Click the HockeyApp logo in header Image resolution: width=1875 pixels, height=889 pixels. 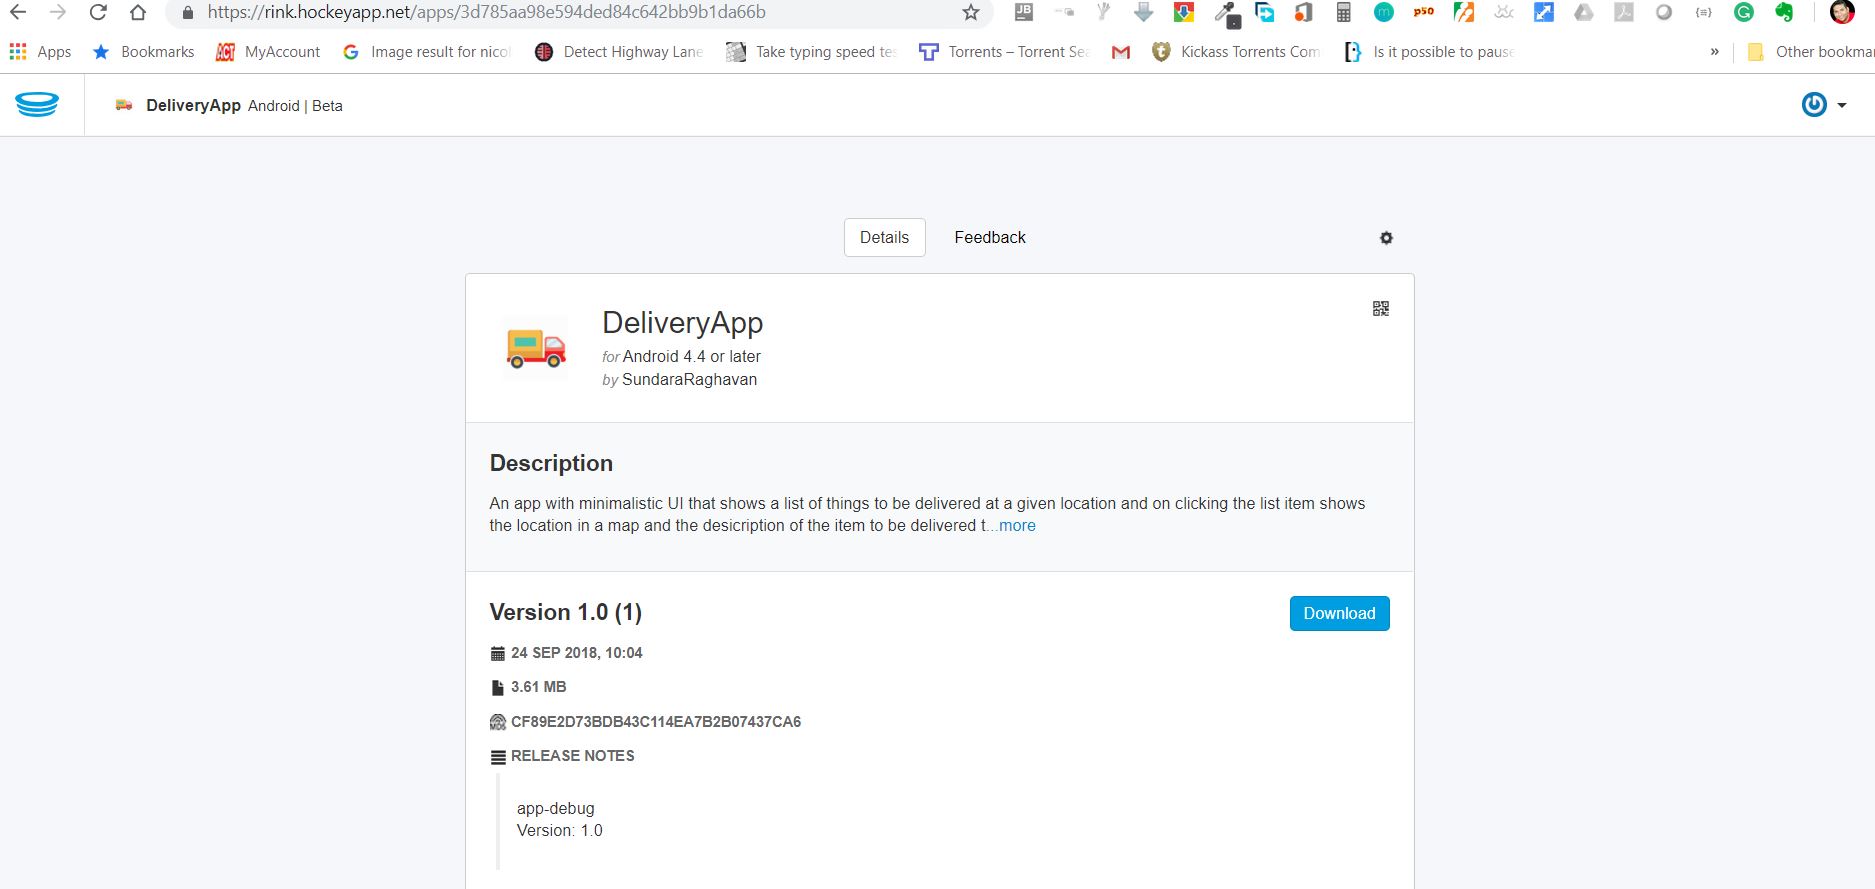coord(37,104)
